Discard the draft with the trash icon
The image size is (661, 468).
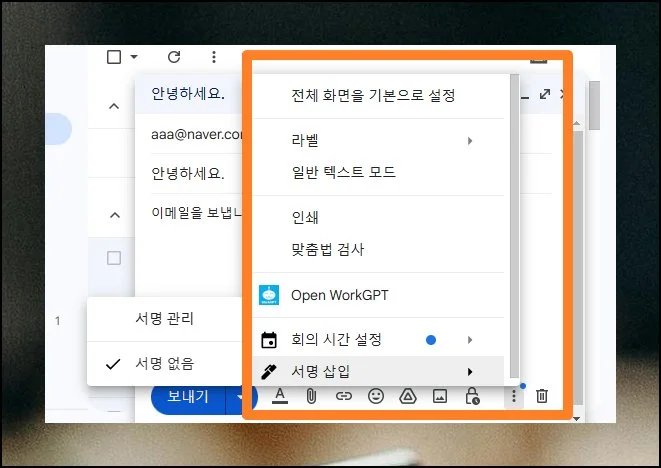coord(541,396)
